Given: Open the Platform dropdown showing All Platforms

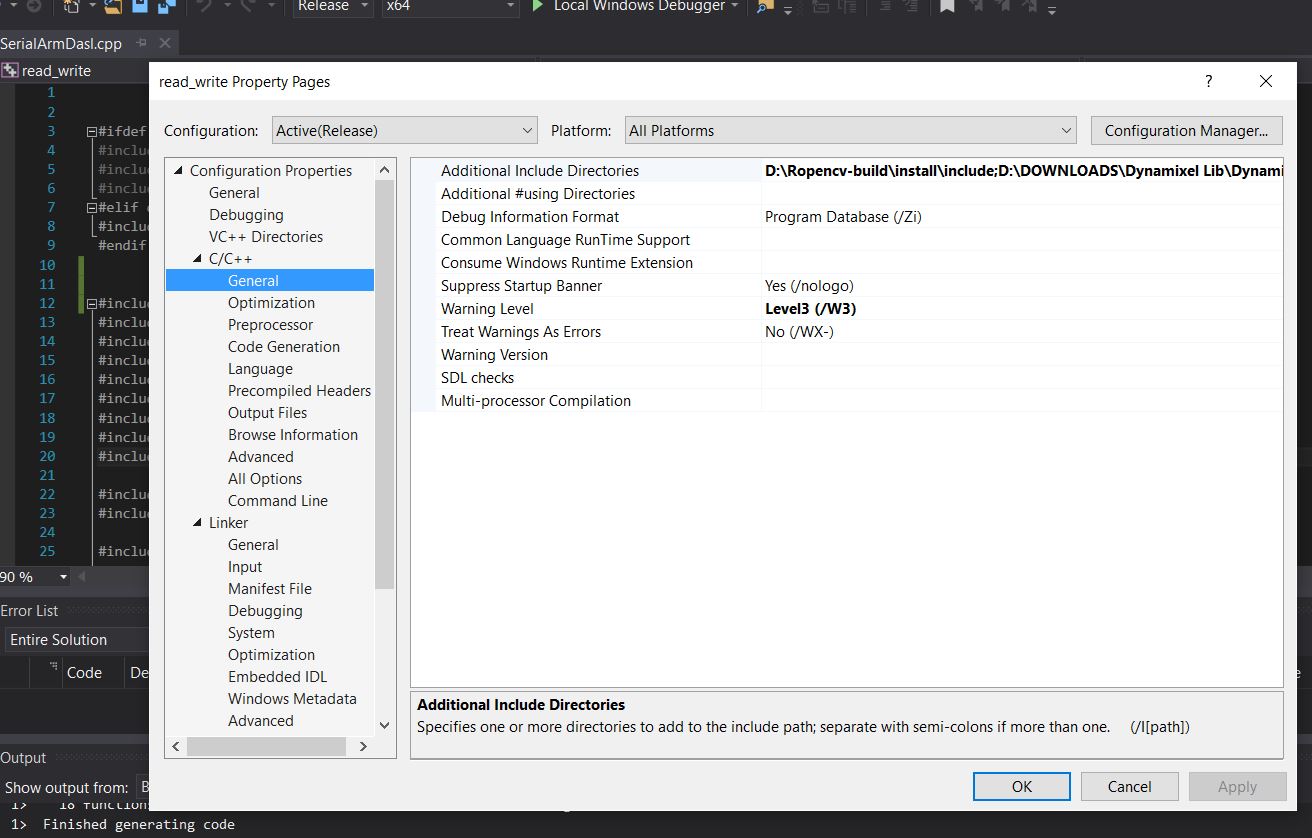Looking at the screenshot, I should point(850,130).
